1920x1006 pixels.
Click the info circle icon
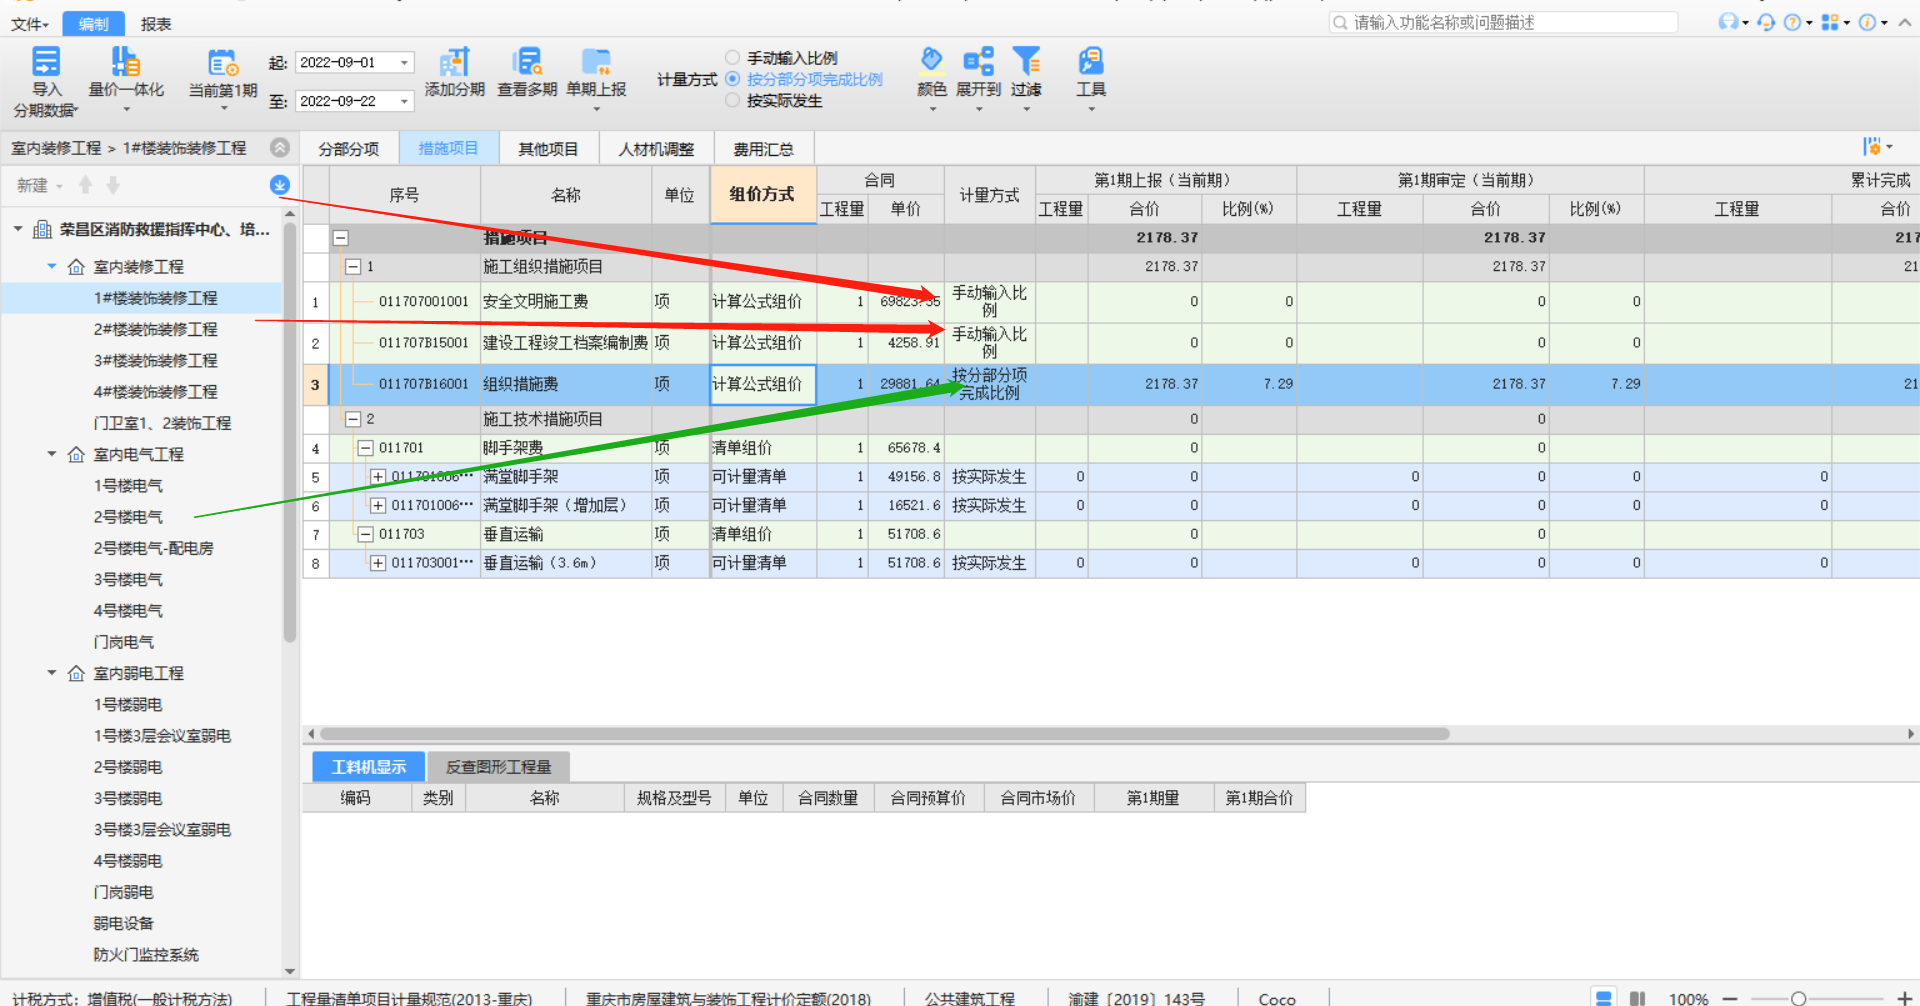pyautogui.click(x=1867, y=22)
